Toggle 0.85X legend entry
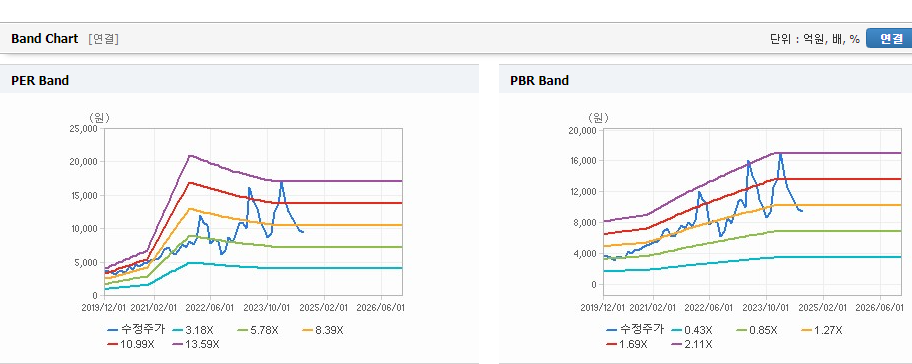 (757, 330)
